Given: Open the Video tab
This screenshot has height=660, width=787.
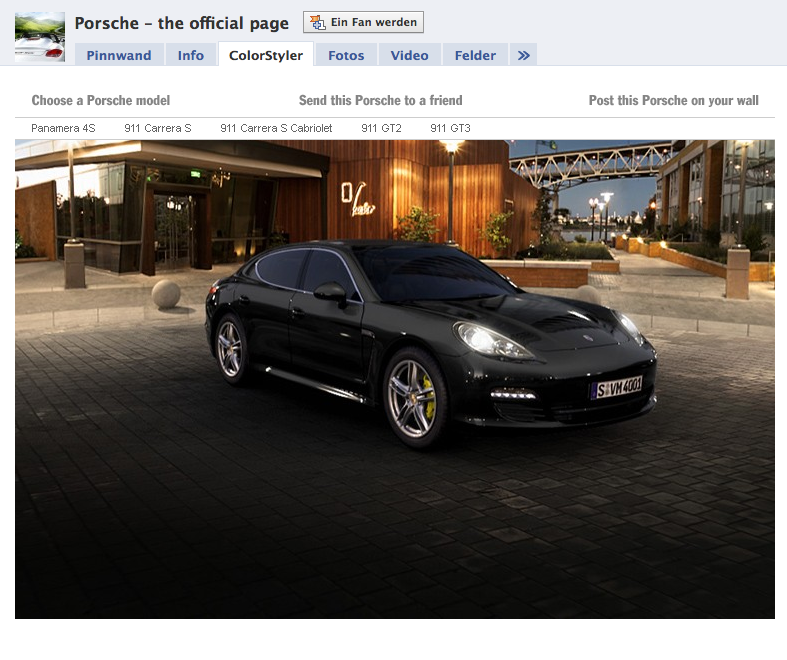Looking at the screenshot, I should coord(409,55).
